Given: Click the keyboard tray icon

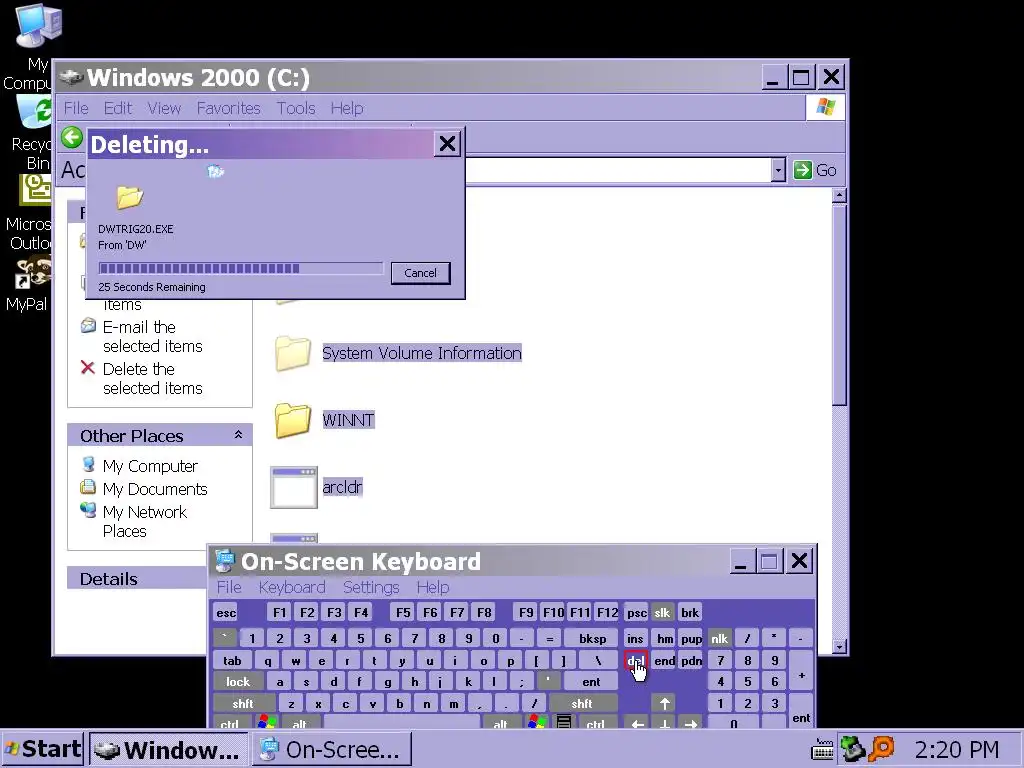Looking at the screenshot, I should [x=822, y=749].
